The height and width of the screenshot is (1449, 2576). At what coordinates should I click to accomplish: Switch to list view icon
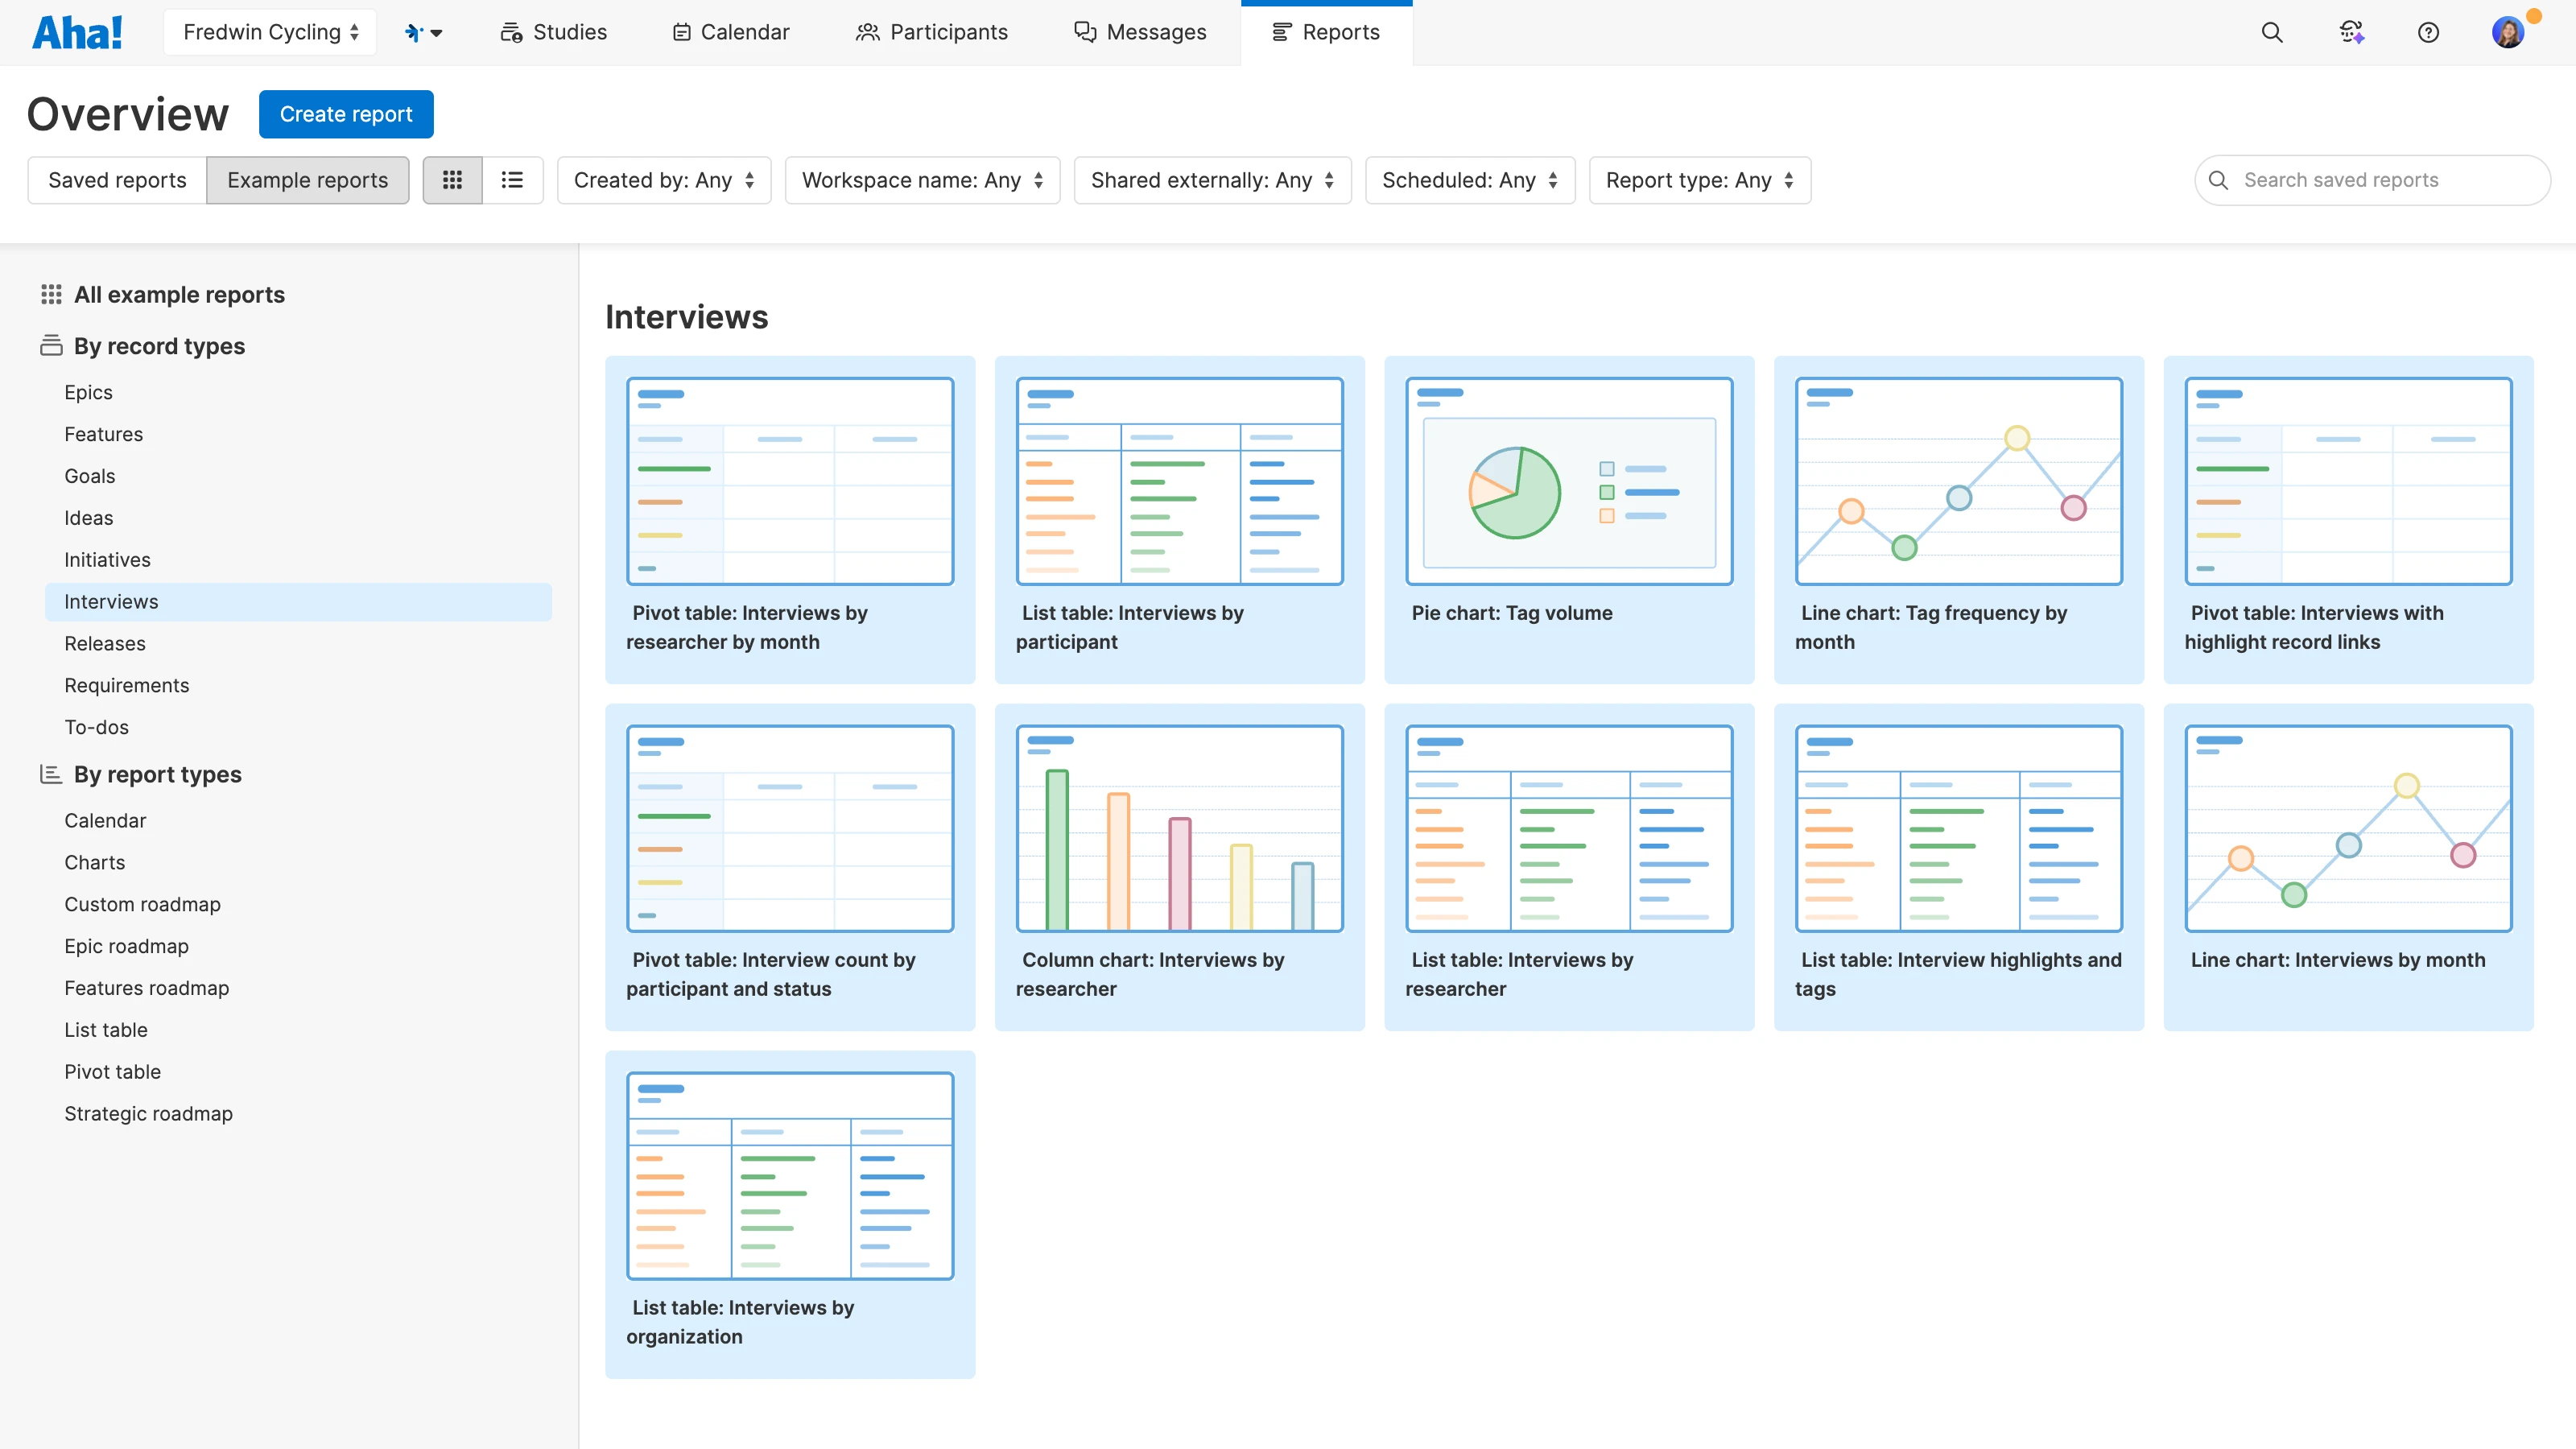coord(512,180)
